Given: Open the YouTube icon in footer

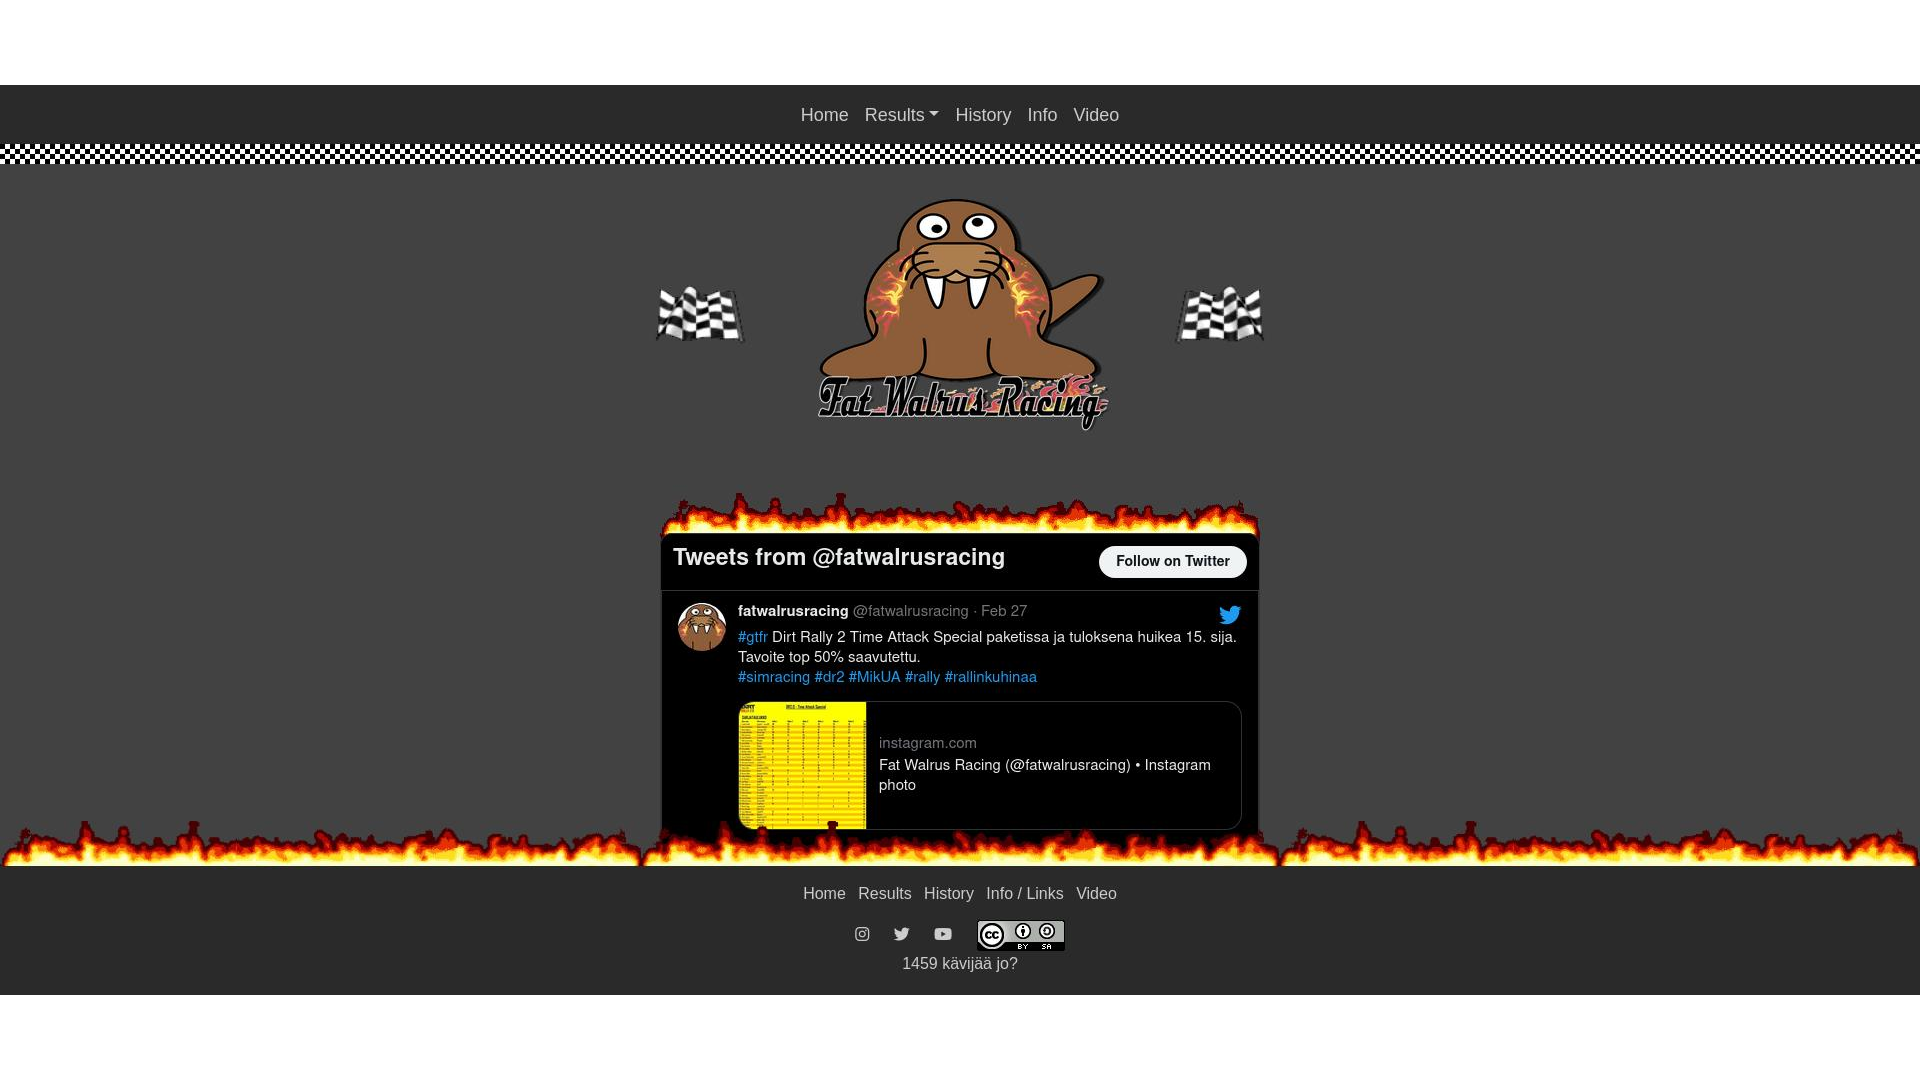Looking at the screenshot, I should tap(943, 934).
